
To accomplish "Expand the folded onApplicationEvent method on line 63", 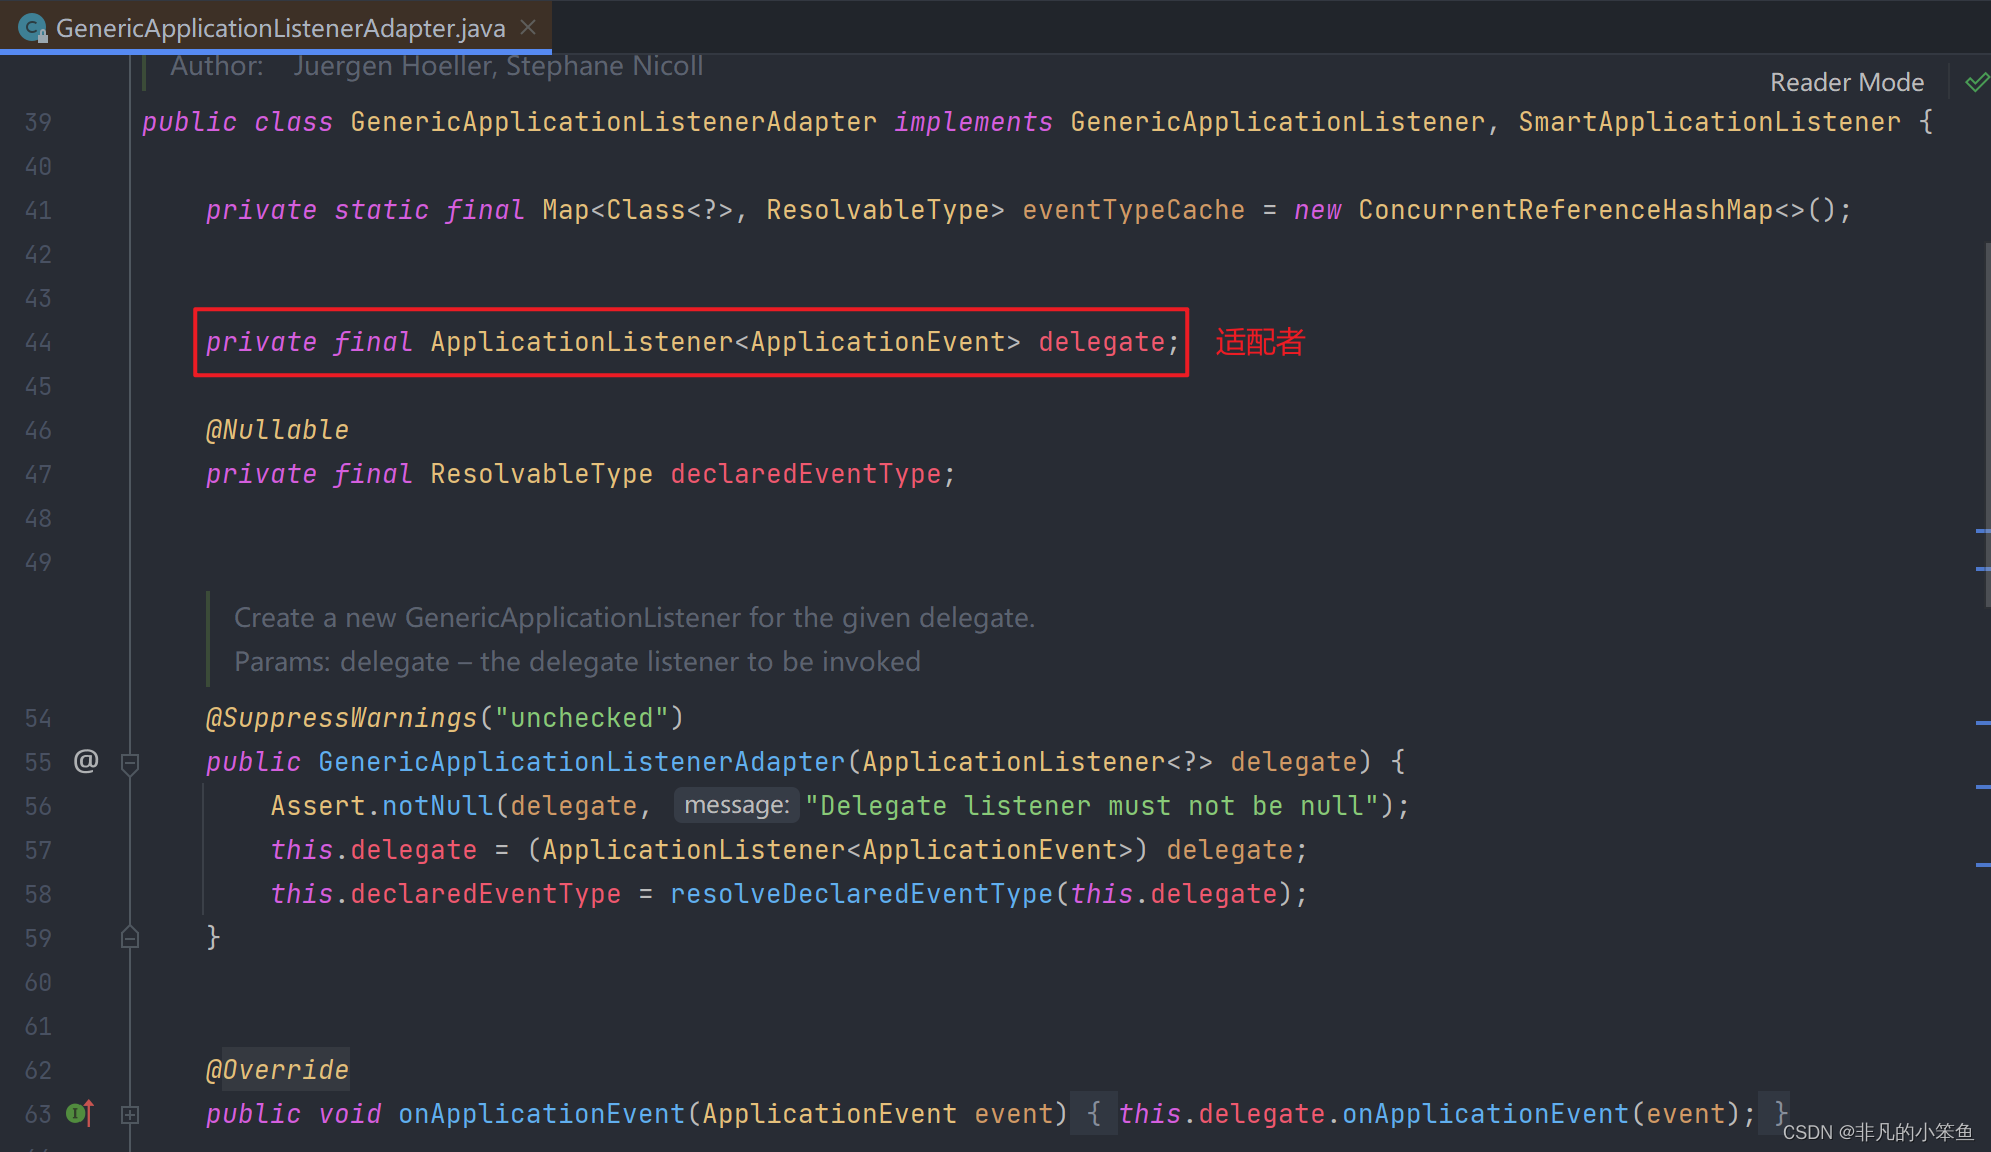I will (130, 1114).
